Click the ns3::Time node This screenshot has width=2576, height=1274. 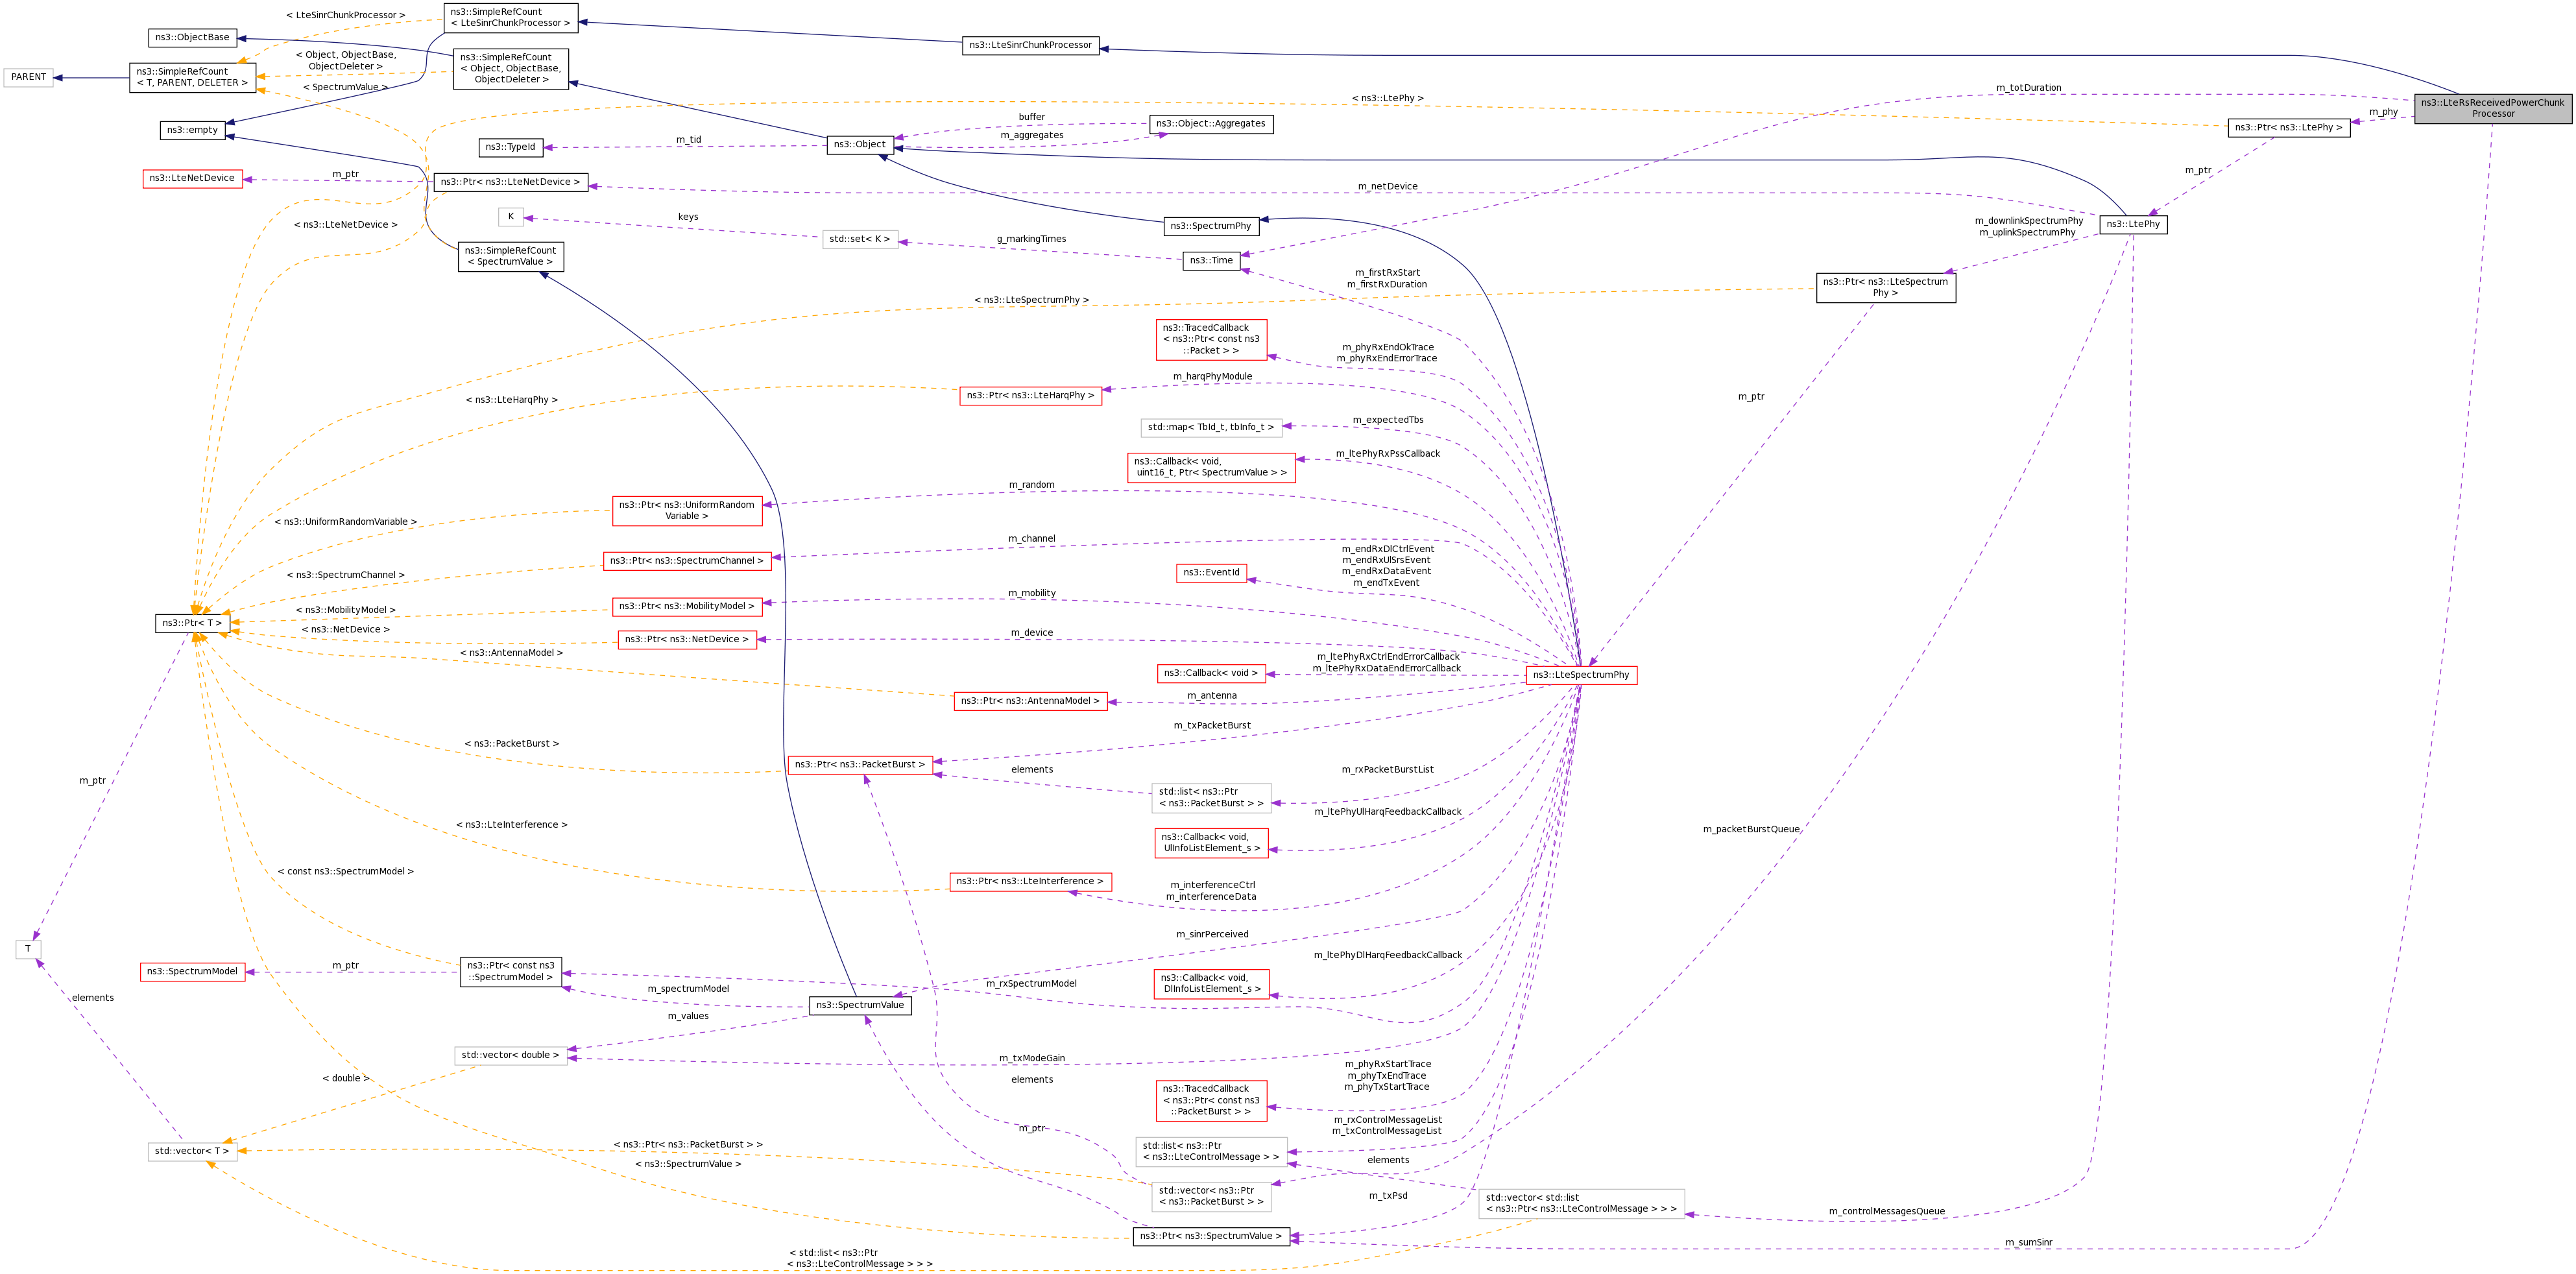pos(1211,260)
